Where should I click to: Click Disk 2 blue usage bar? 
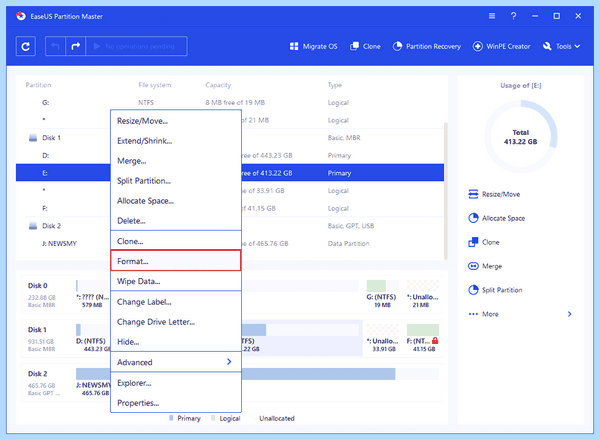tap(318, 374)
